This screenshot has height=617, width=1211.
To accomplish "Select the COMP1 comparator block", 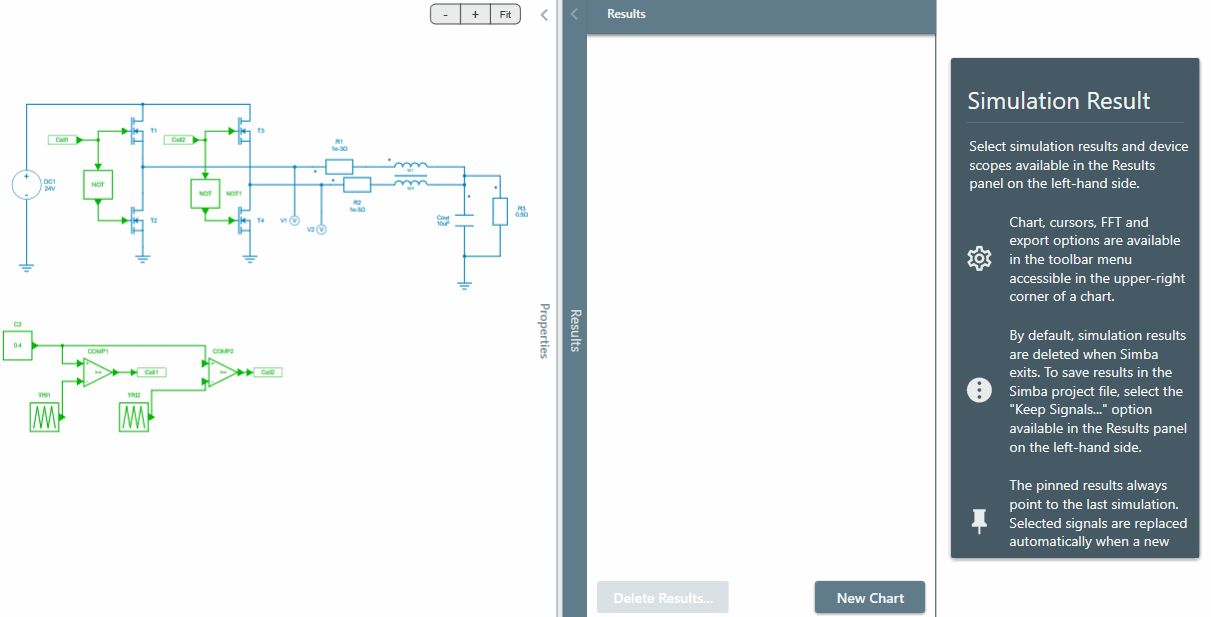I will coord(97,372).
